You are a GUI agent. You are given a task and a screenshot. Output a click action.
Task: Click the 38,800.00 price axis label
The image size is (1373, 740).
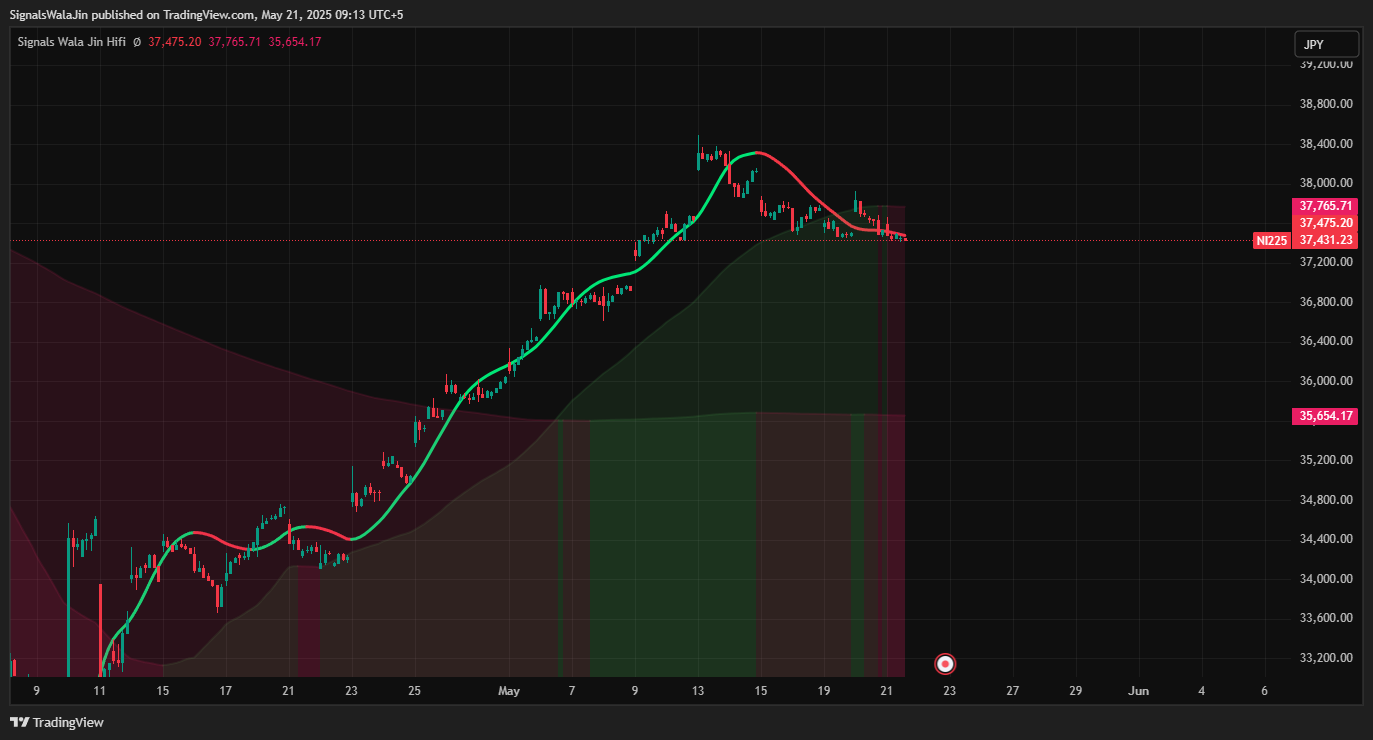1326,104
